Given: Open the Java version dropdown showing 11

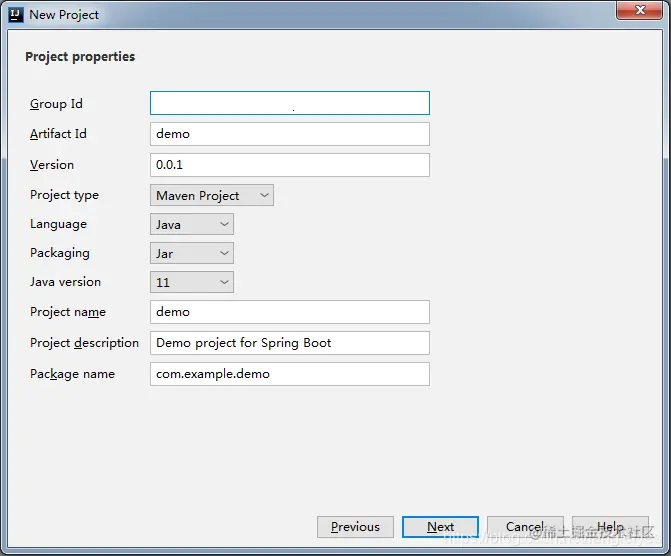Looking at the screenshot, I should pyautogui.click(x=192, y=282).
